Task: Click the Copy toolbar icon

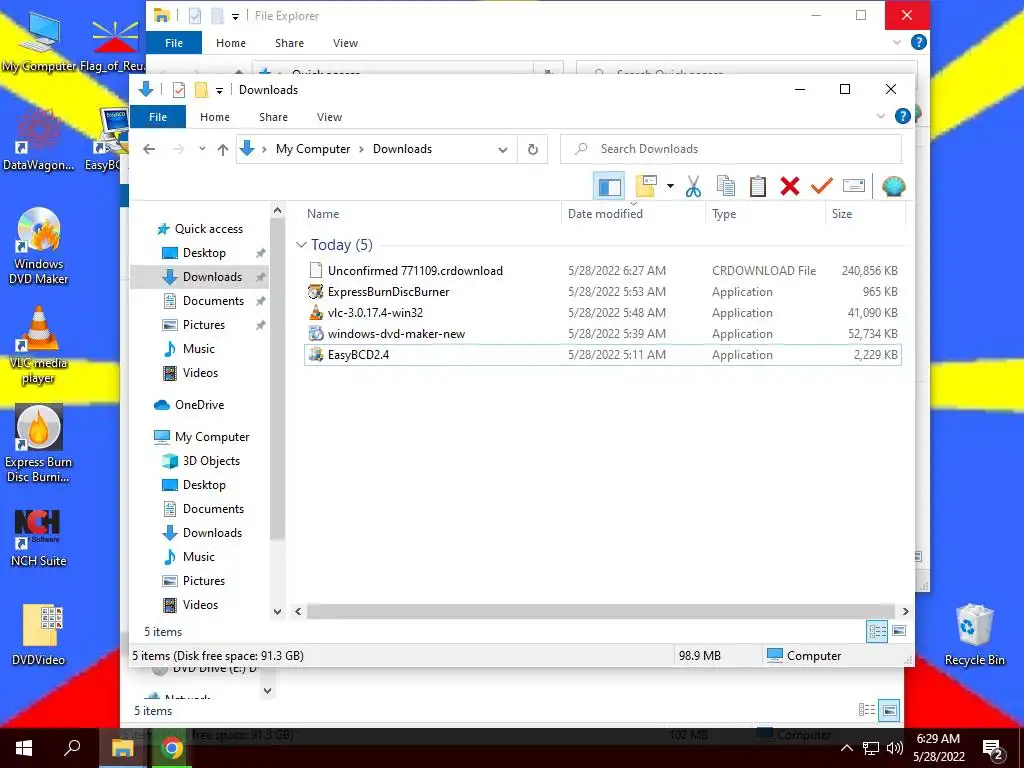Action: (726, 186)
